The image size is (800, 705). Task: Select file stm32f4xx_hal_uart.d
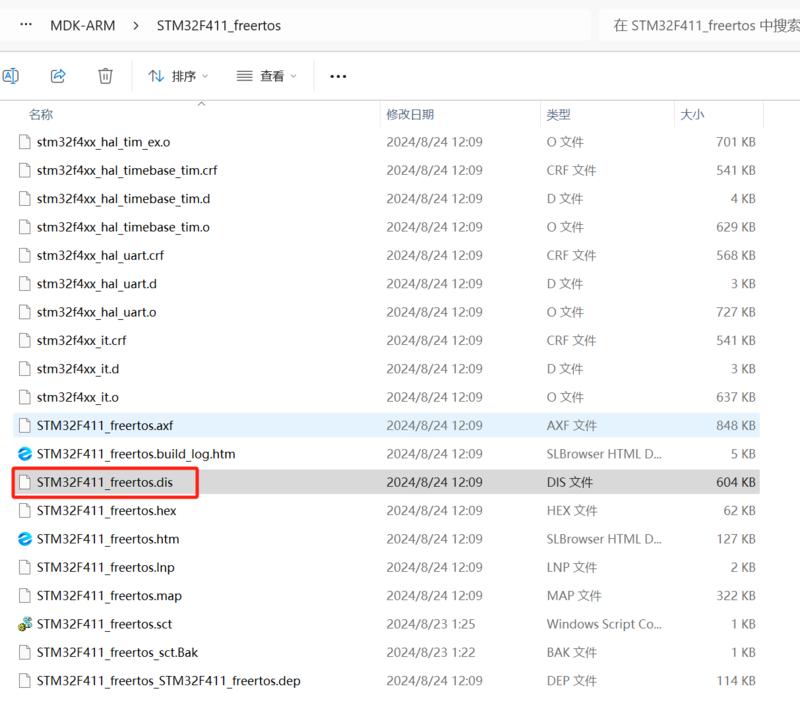[x=386, y=284]
